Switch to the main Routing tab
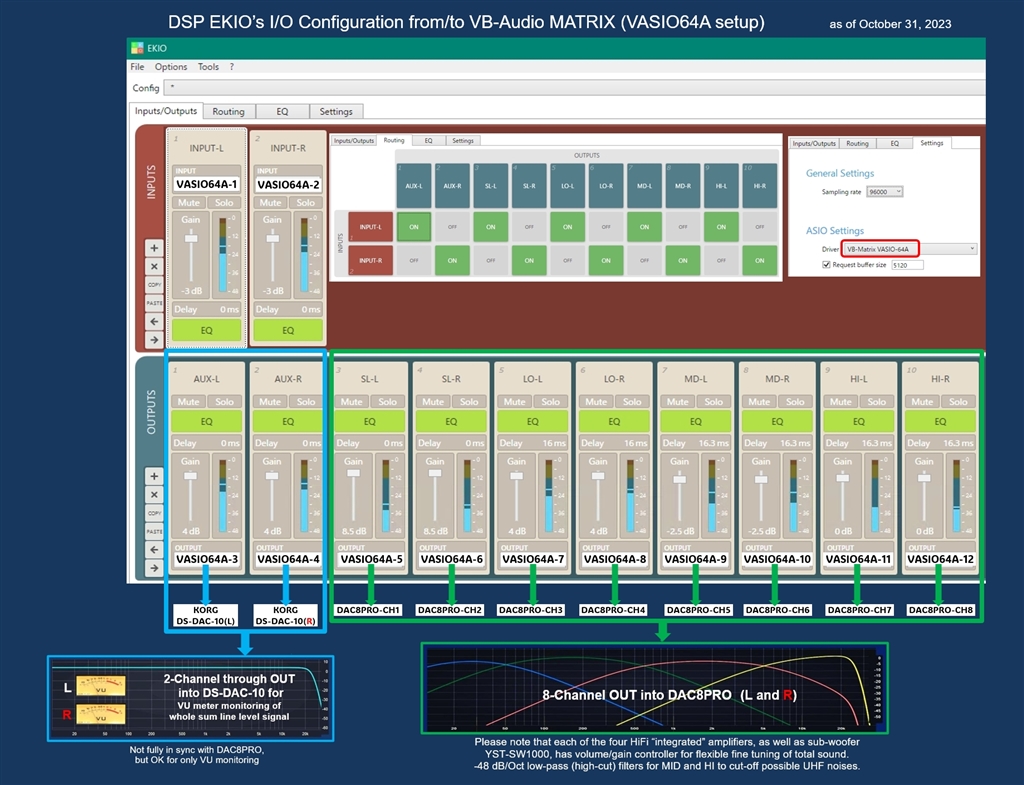 click(229, 112)
